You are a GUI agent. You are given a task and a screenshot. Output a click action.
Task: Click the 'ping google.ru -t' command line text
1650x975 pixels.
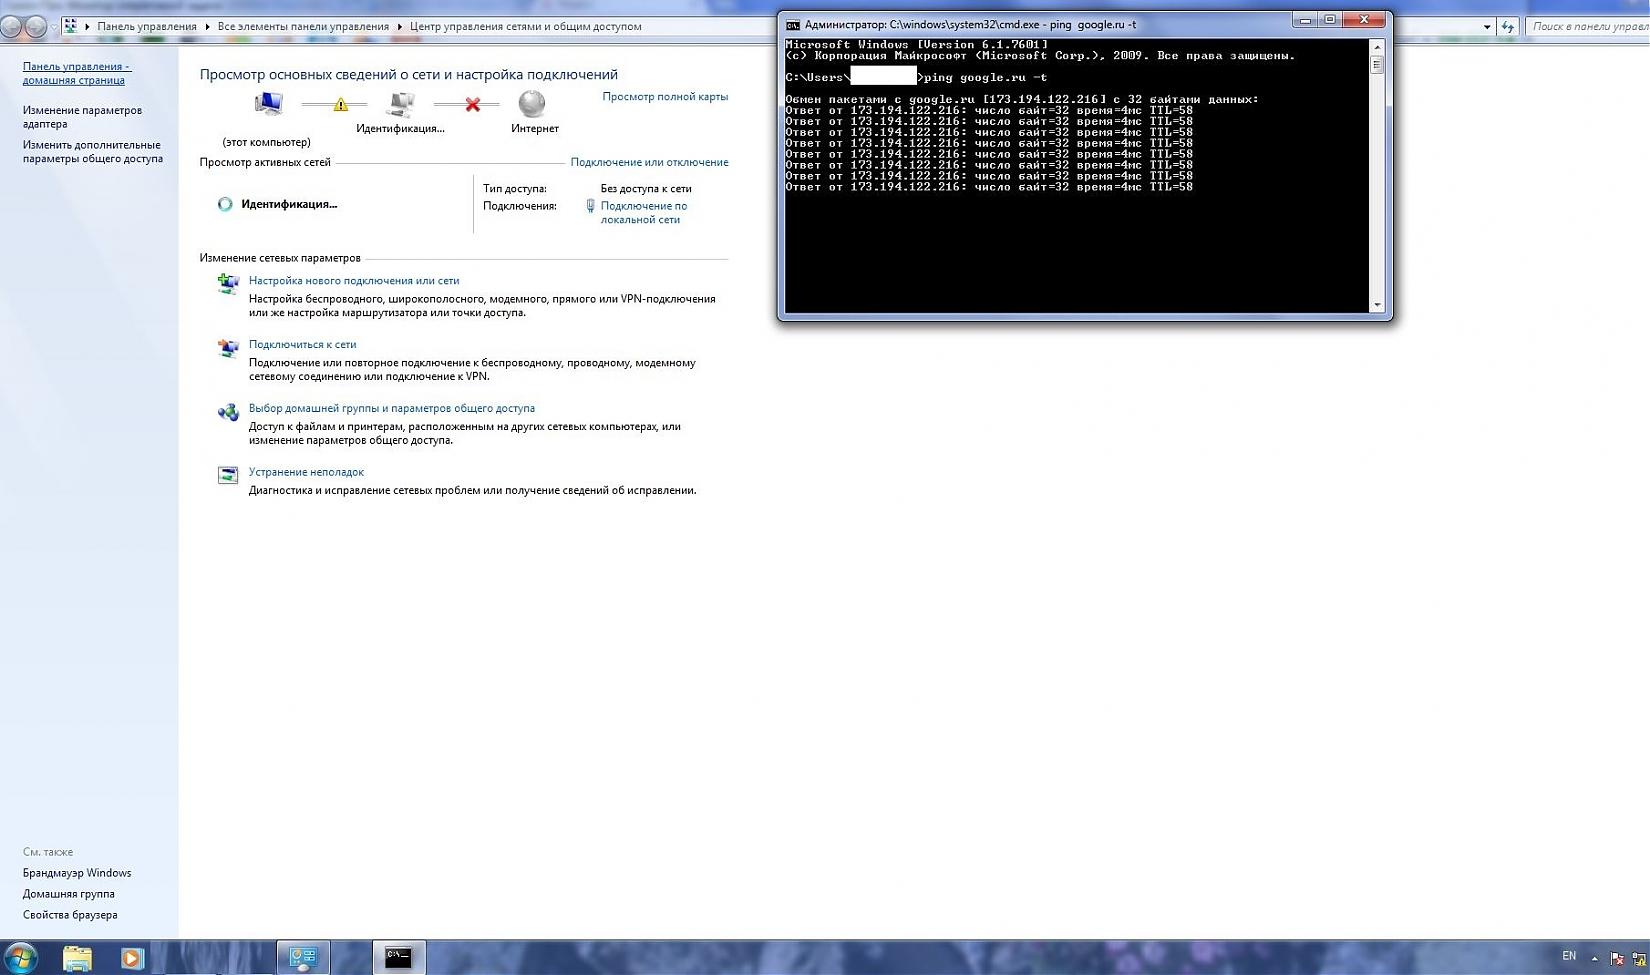point(986,77)
